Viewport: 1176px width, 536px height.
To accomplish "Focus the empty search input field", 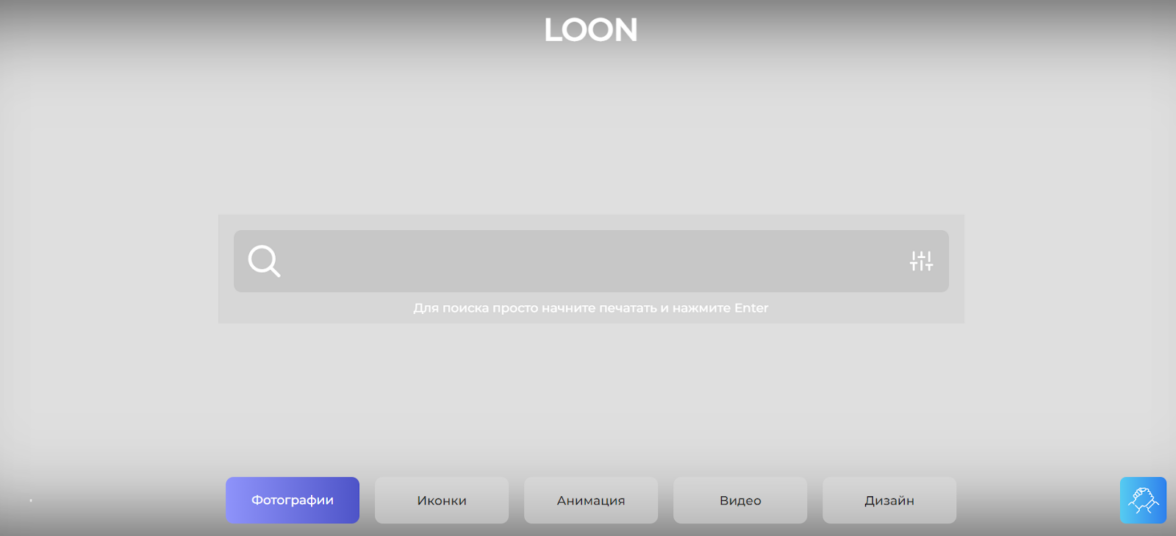I will (591, 261).
